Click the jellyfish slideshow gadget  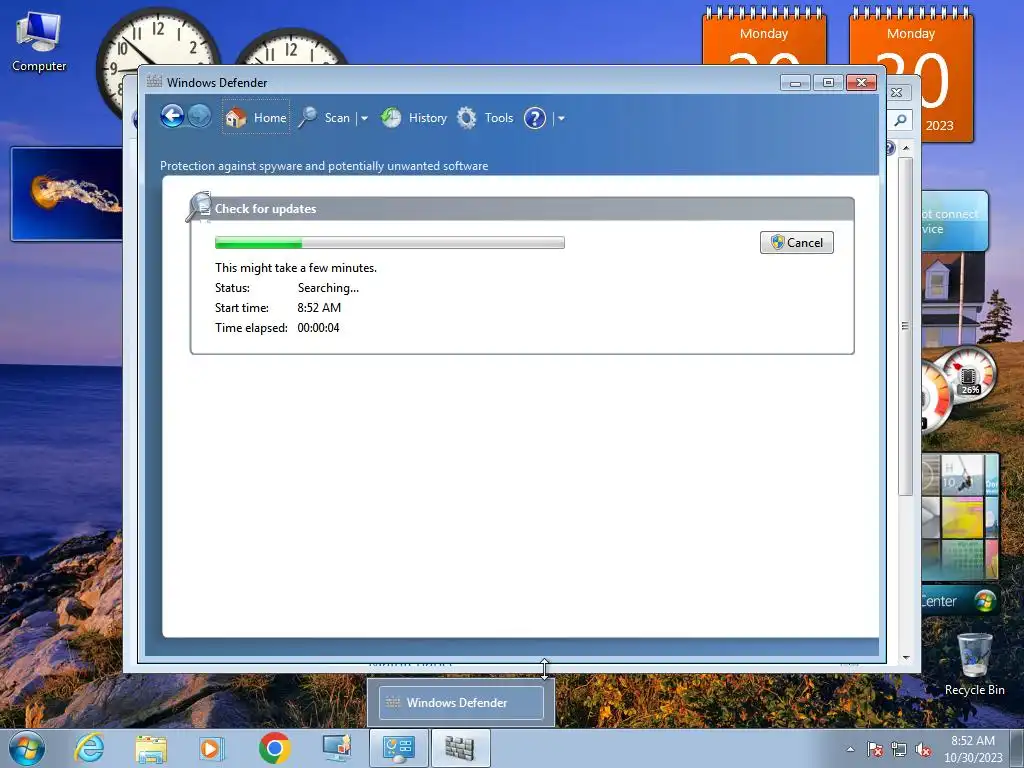[67, 194]
